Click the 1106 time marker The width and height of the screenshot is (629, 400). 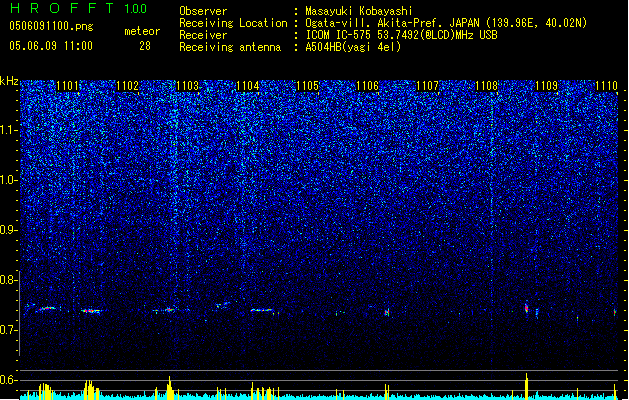pyautogui.click(x=367, y=86)
